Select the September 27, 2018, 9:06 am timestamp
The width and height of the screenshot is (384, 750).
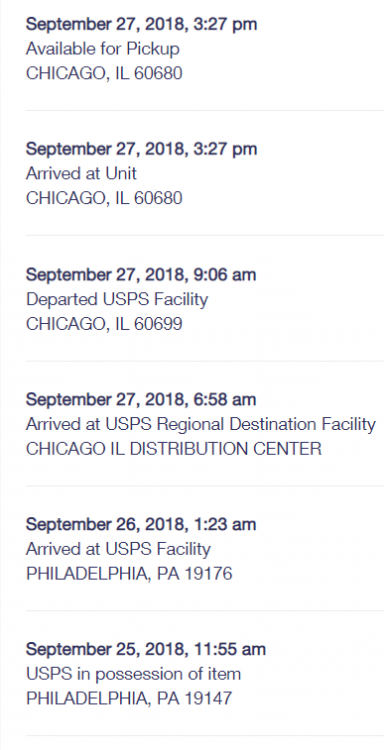141,275
